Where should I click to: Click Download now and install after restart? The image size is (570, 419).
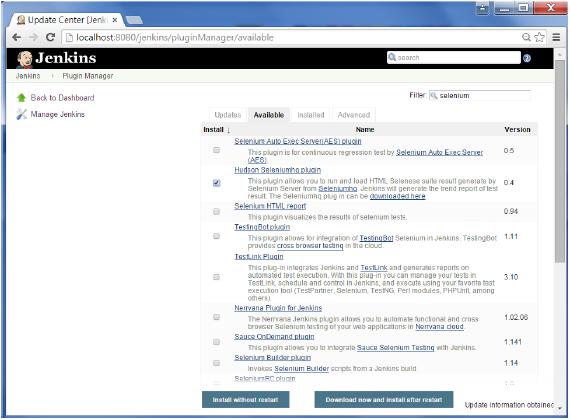pyautogui.click(x=384, y=400)
